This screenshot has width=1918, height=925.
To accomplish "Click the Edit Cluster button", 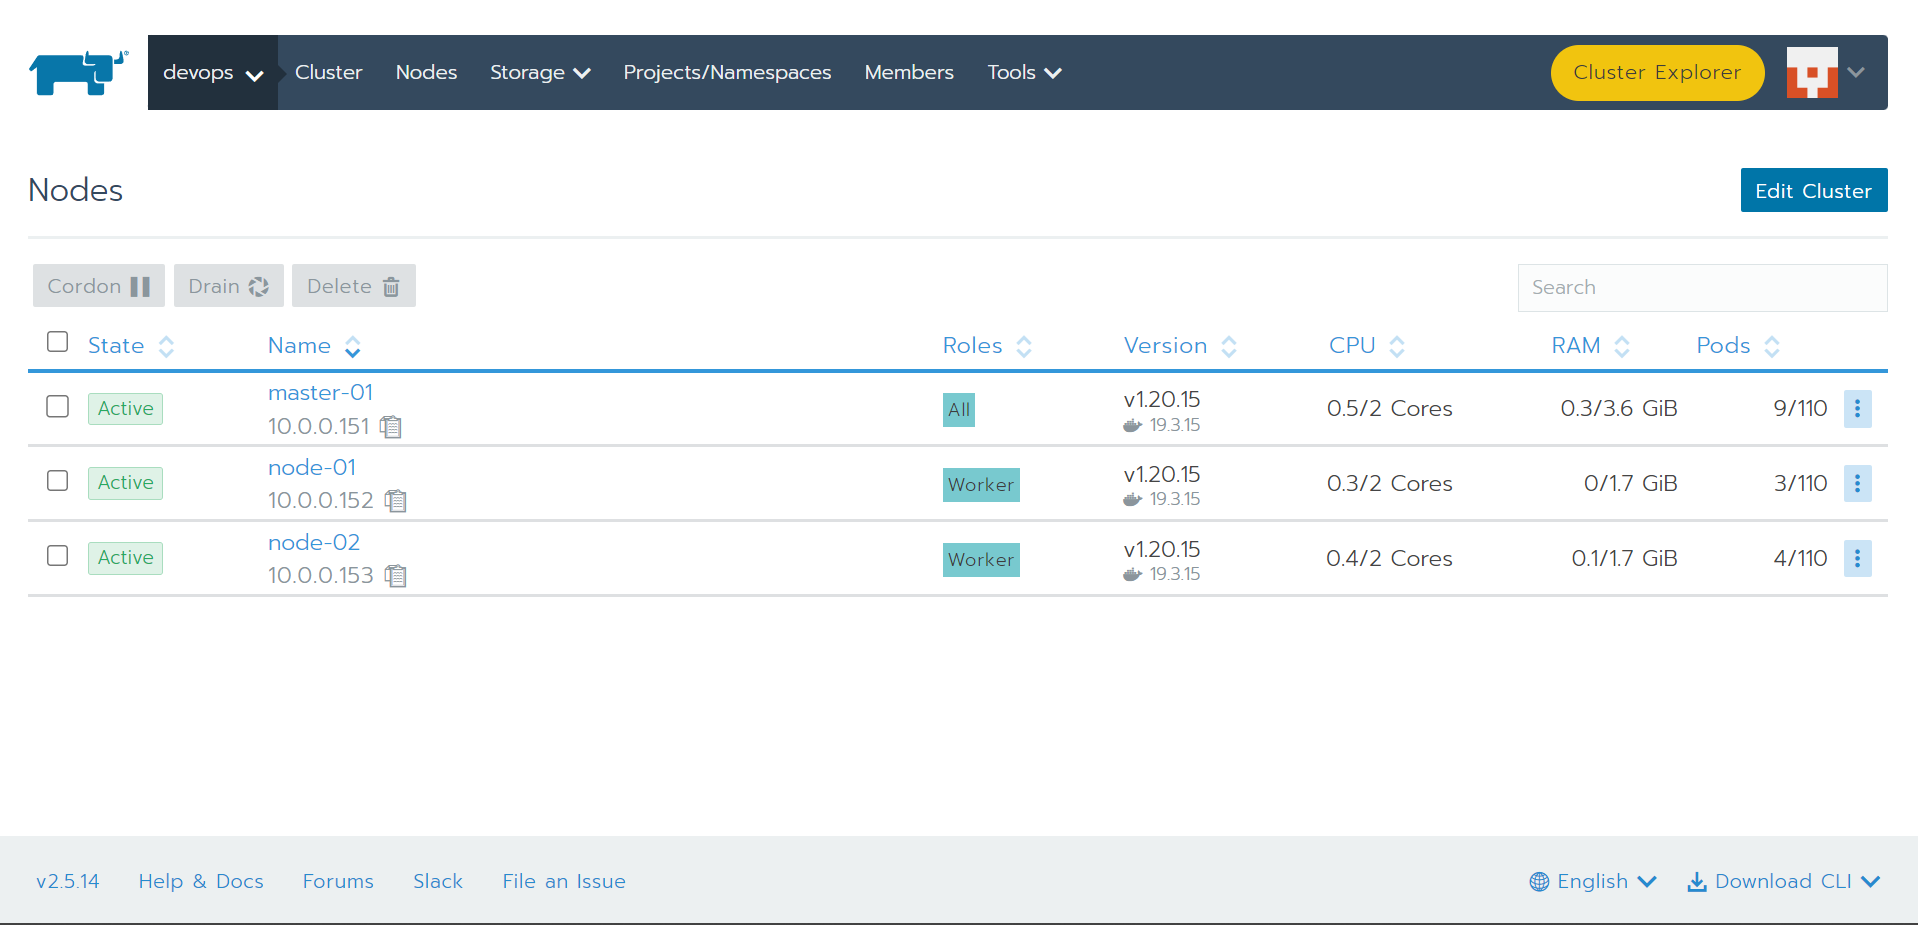I will (1813, 190).
